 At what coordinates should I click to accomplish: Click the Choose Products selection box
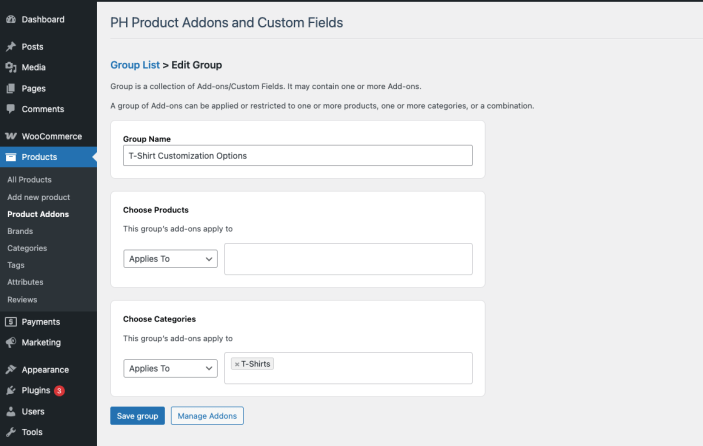[x=348, y=259]
